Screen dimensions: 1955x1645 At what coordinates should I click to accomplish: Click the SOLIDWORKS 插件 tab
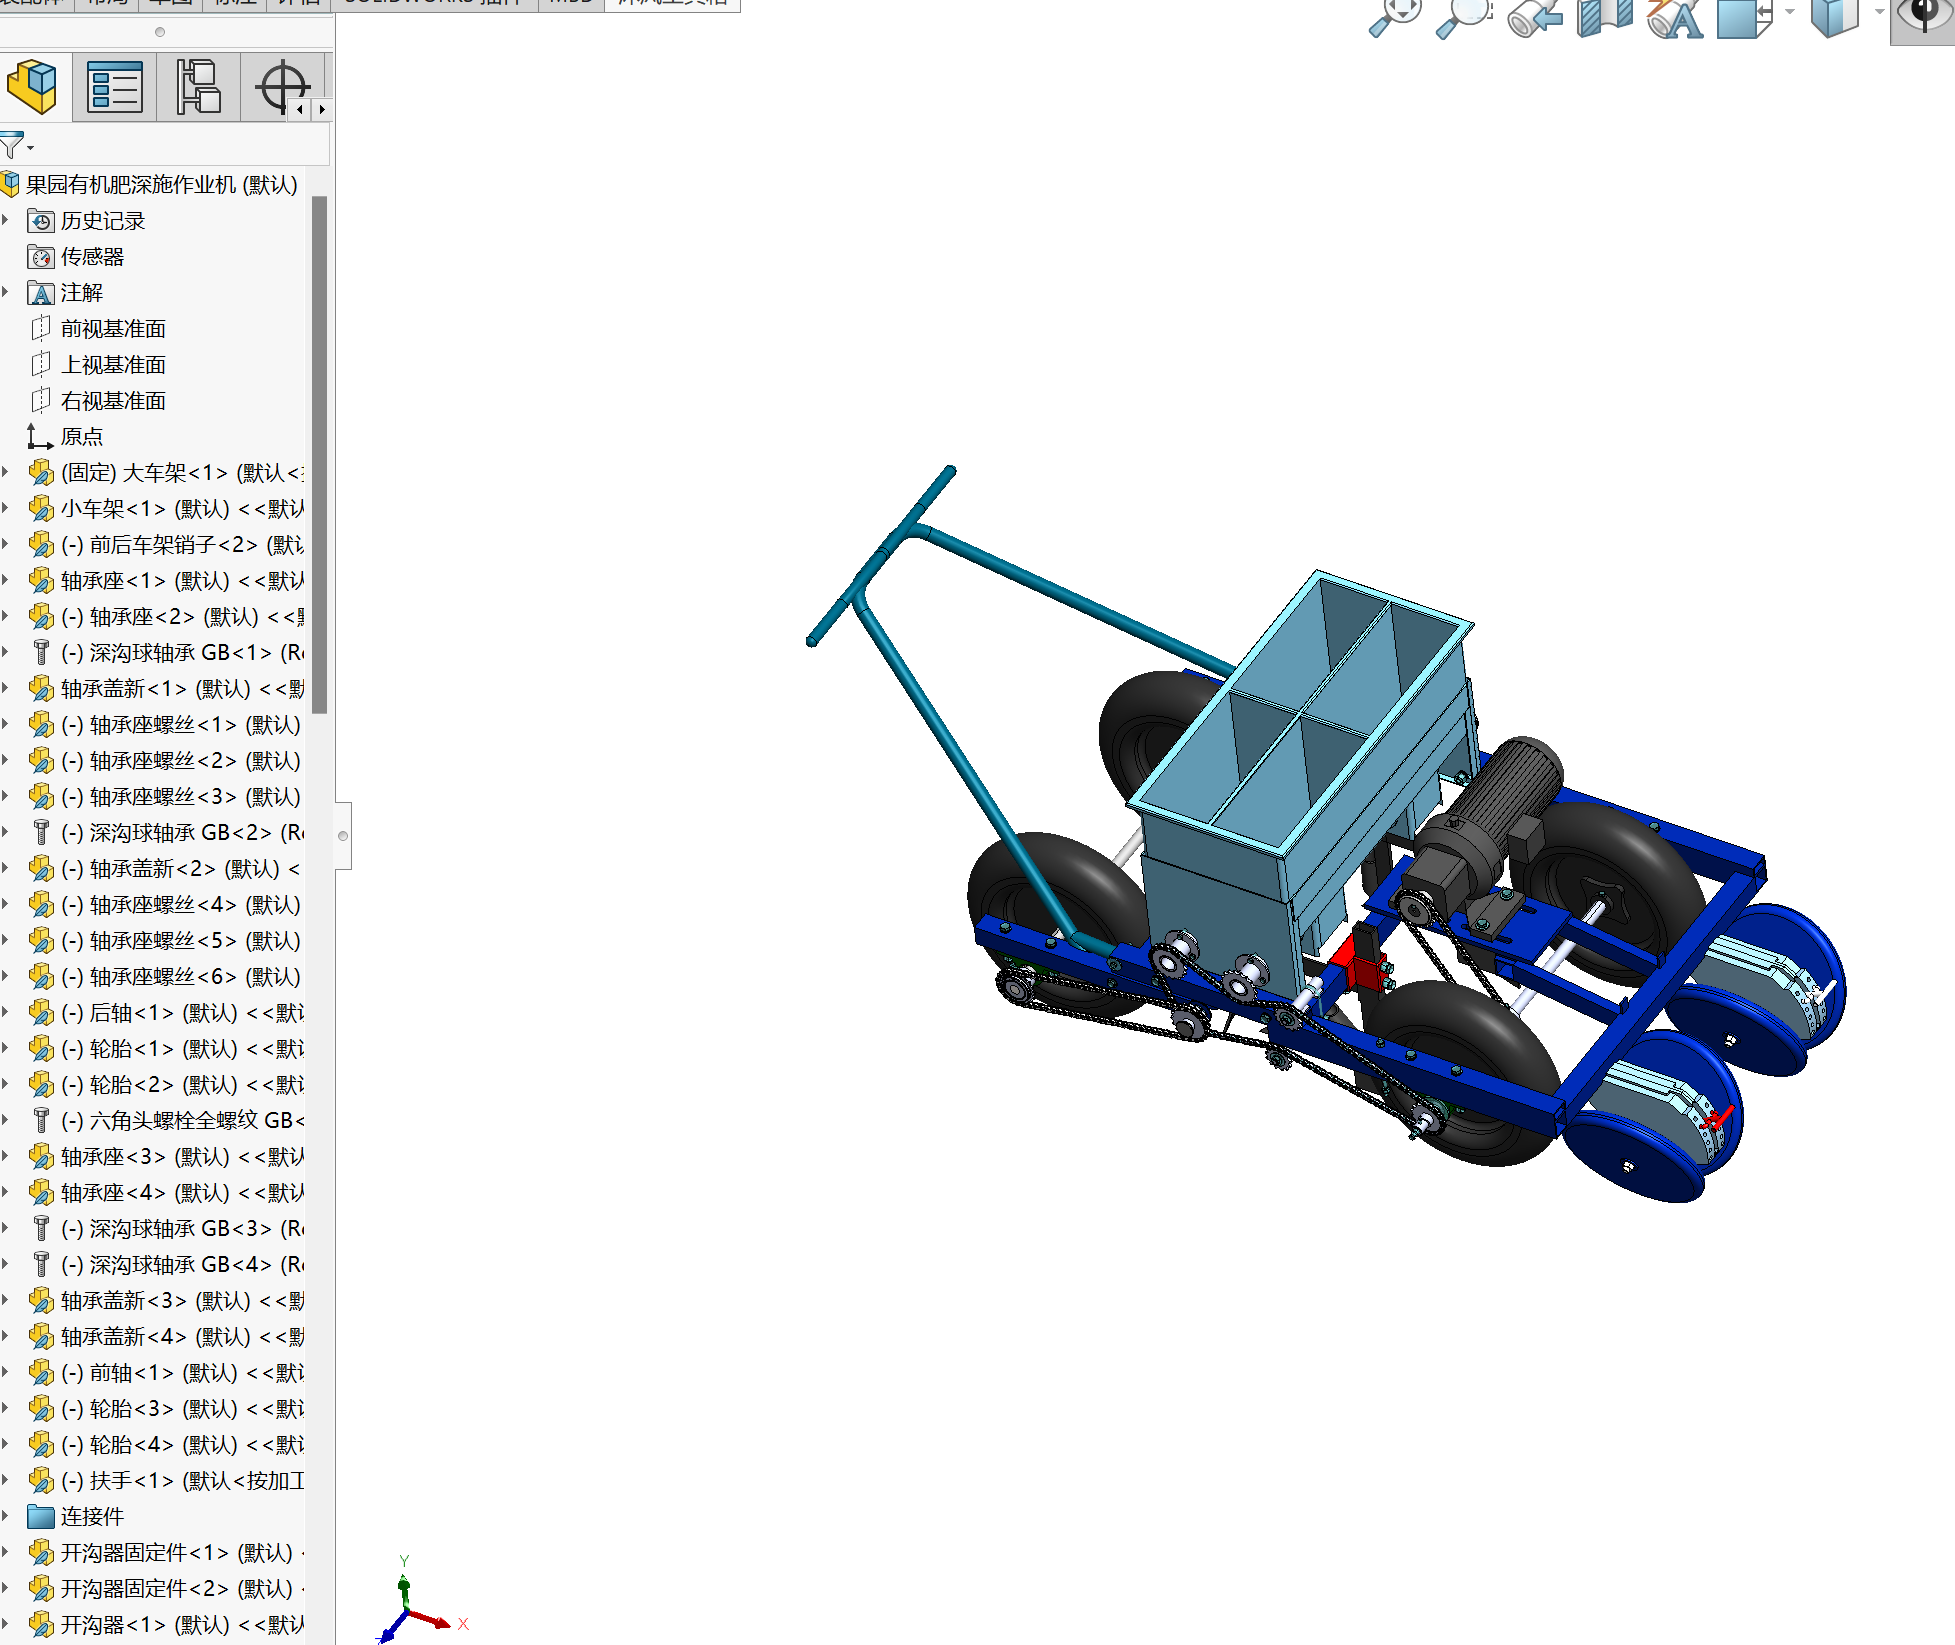point(433,3)
